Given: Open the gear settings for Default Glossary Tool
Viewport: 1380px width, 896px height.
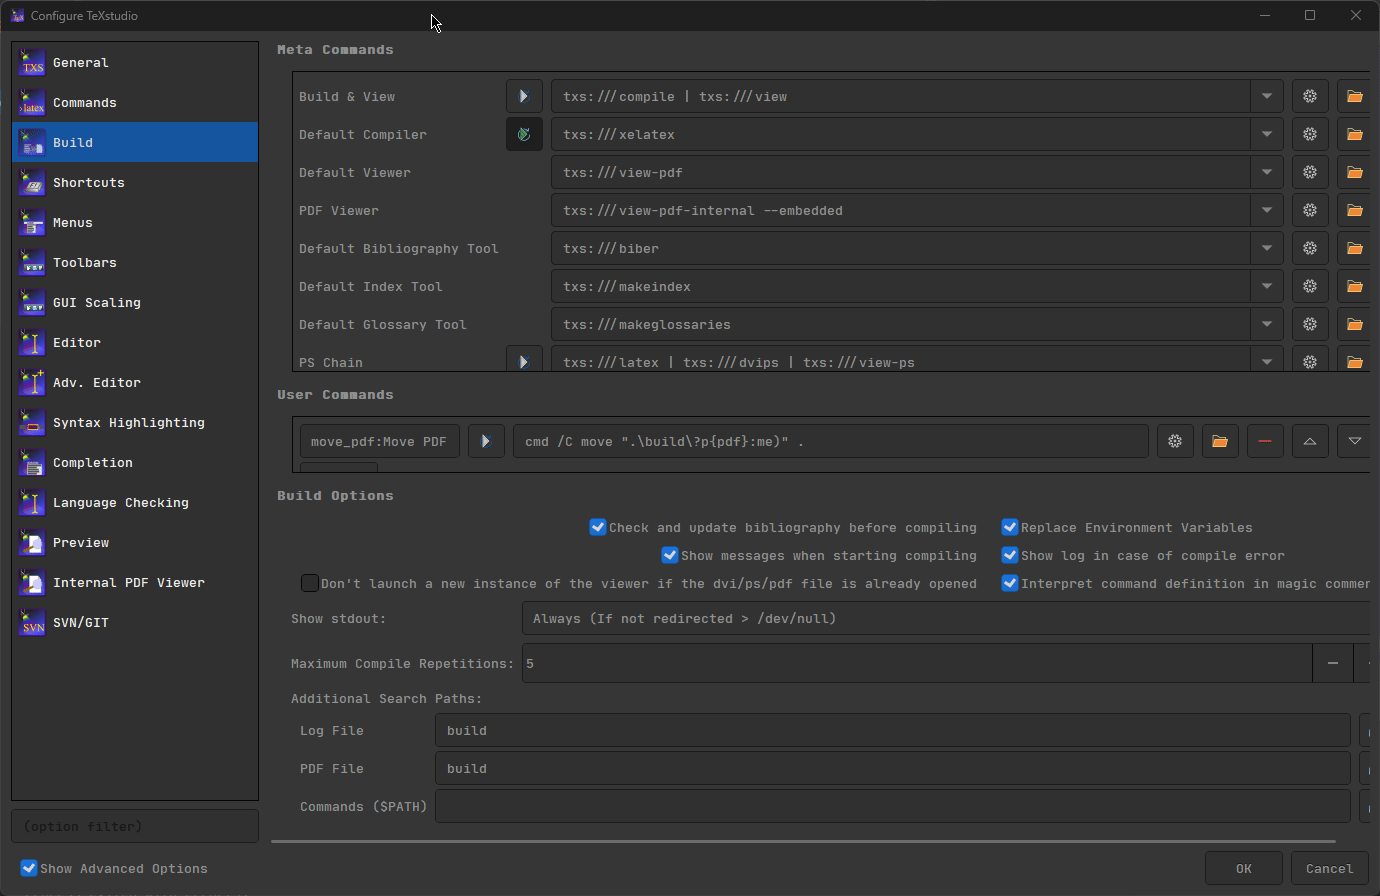Looking at the screenshot, I should coord(1310,324).
